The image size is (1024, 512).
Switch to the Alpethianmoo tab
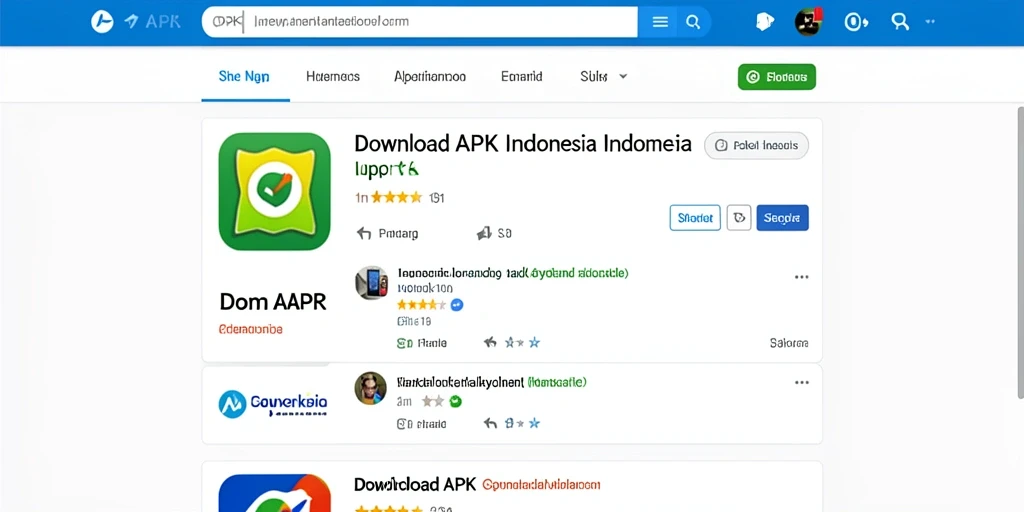pos(430,76)
